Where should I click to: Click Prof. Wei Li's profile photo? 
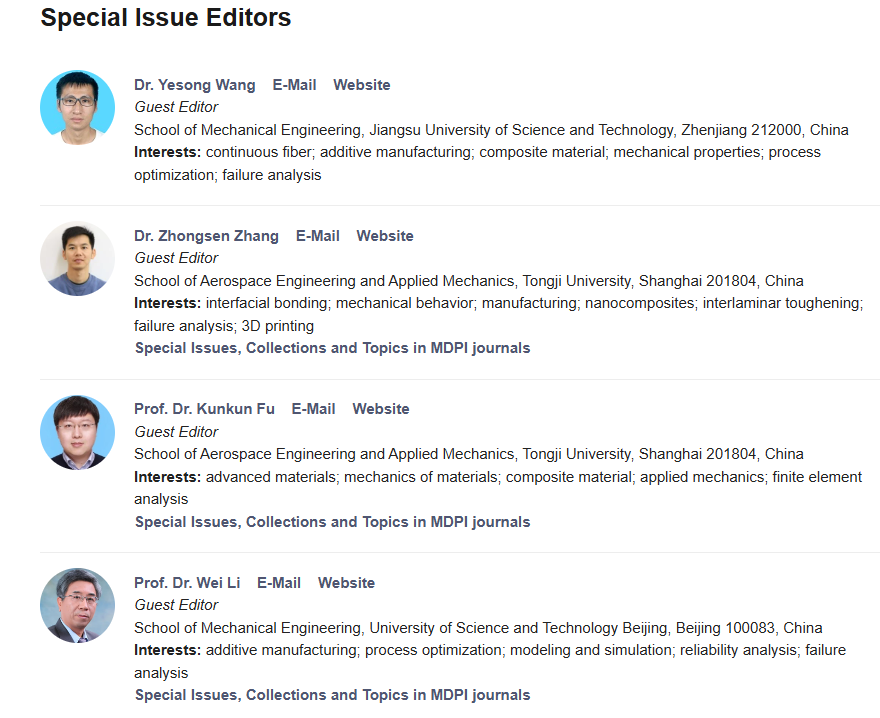point(77,605)
